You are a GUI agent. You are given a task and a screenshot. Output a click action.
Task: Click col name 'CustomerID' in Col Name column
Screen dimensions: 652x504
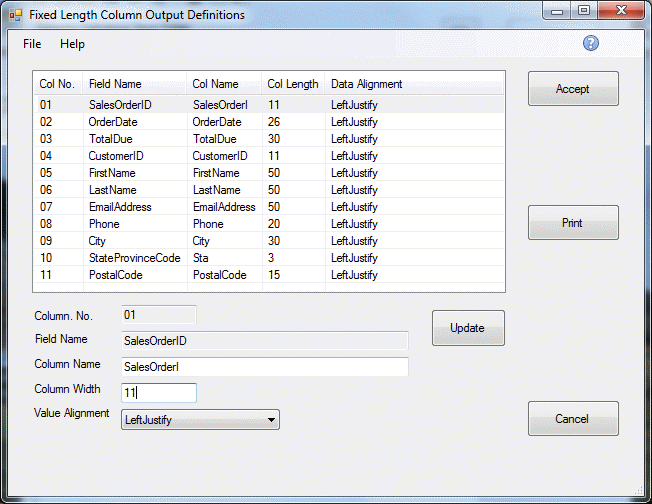[220, 156]
